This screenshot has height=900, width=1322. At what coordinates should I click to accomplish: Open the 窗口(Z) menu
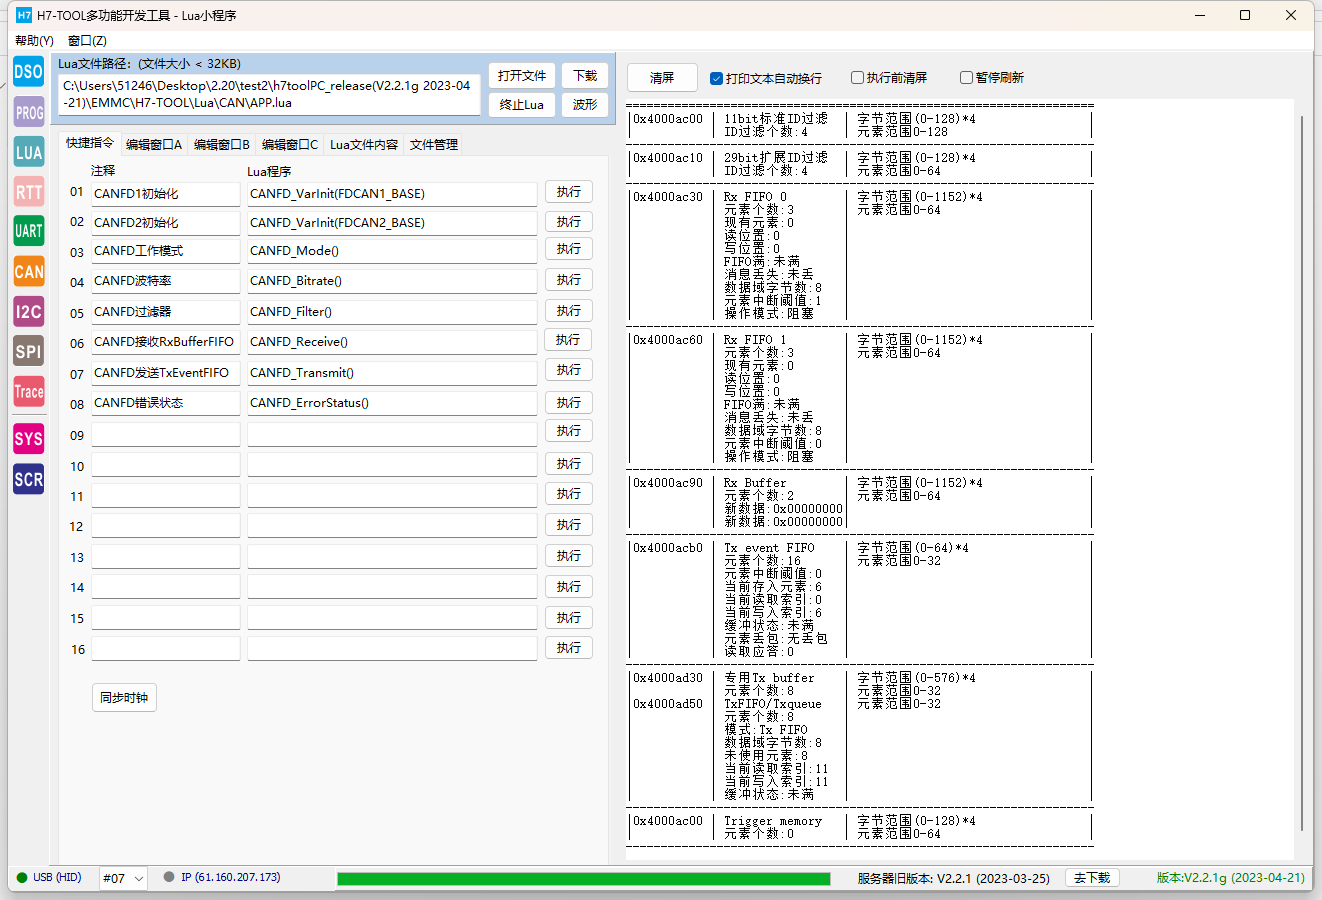[x=87, y=41]
